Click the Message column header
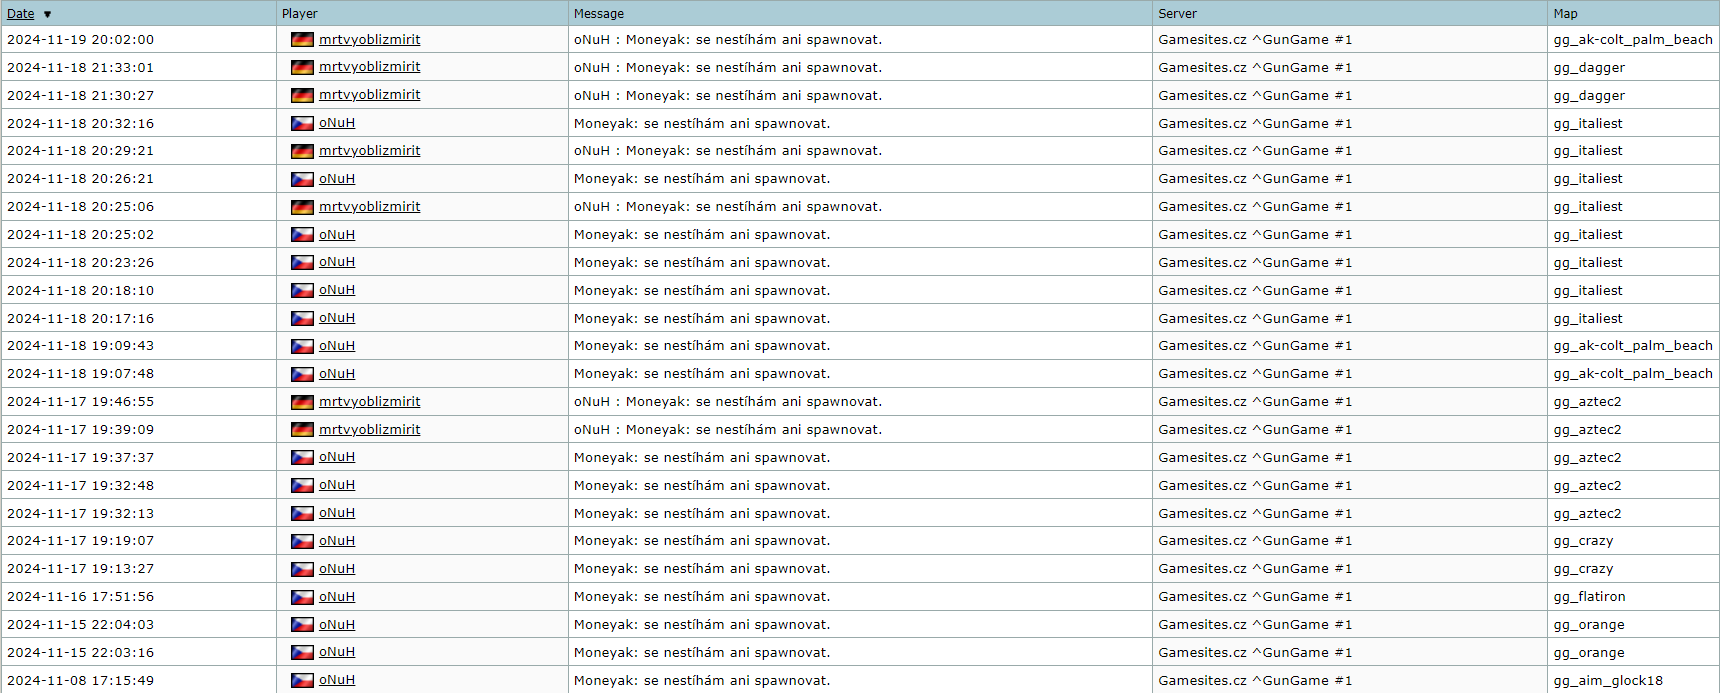This screenshot has width=1720, height=693. coord(598,14)
